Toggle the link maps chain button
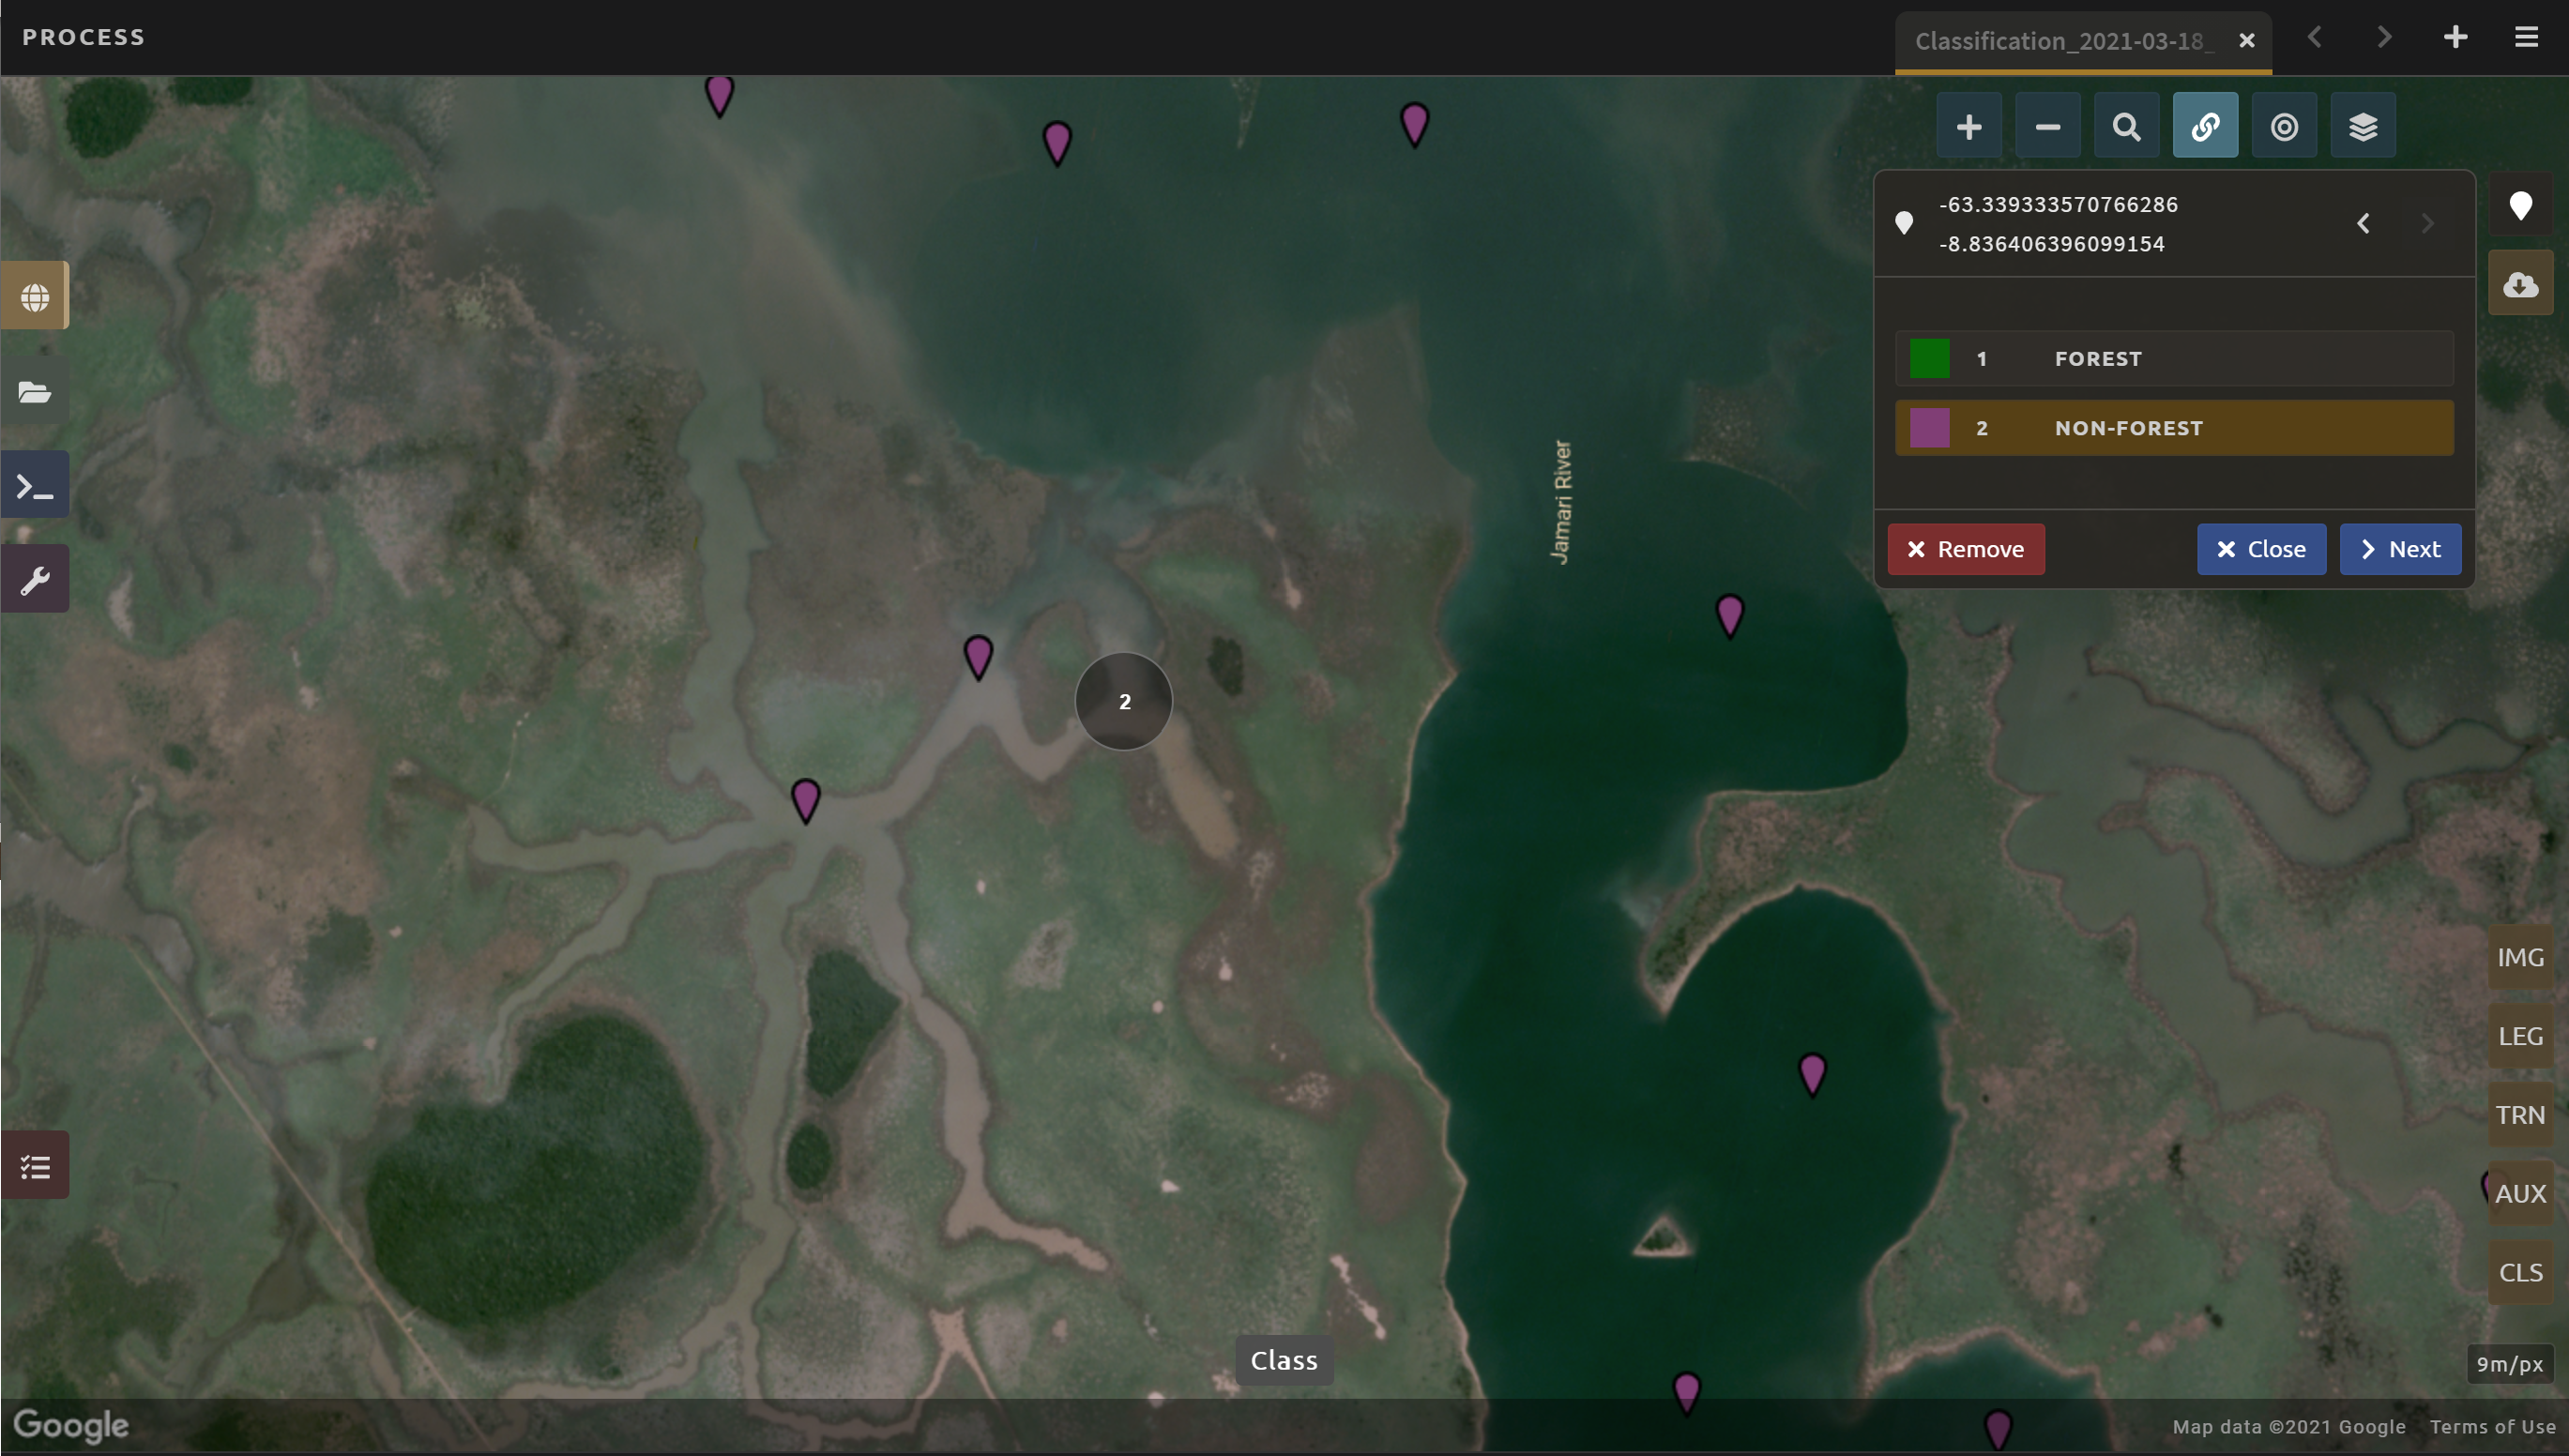Image resolution: width=2569 pixels, height=1456 pixels. (2205, 127)
